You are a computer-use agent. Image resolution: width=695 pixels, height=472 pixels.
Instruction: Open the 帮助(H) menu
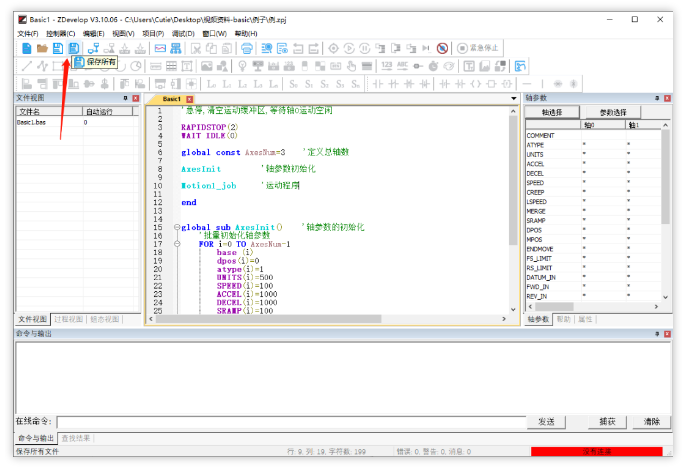point(246,34)
